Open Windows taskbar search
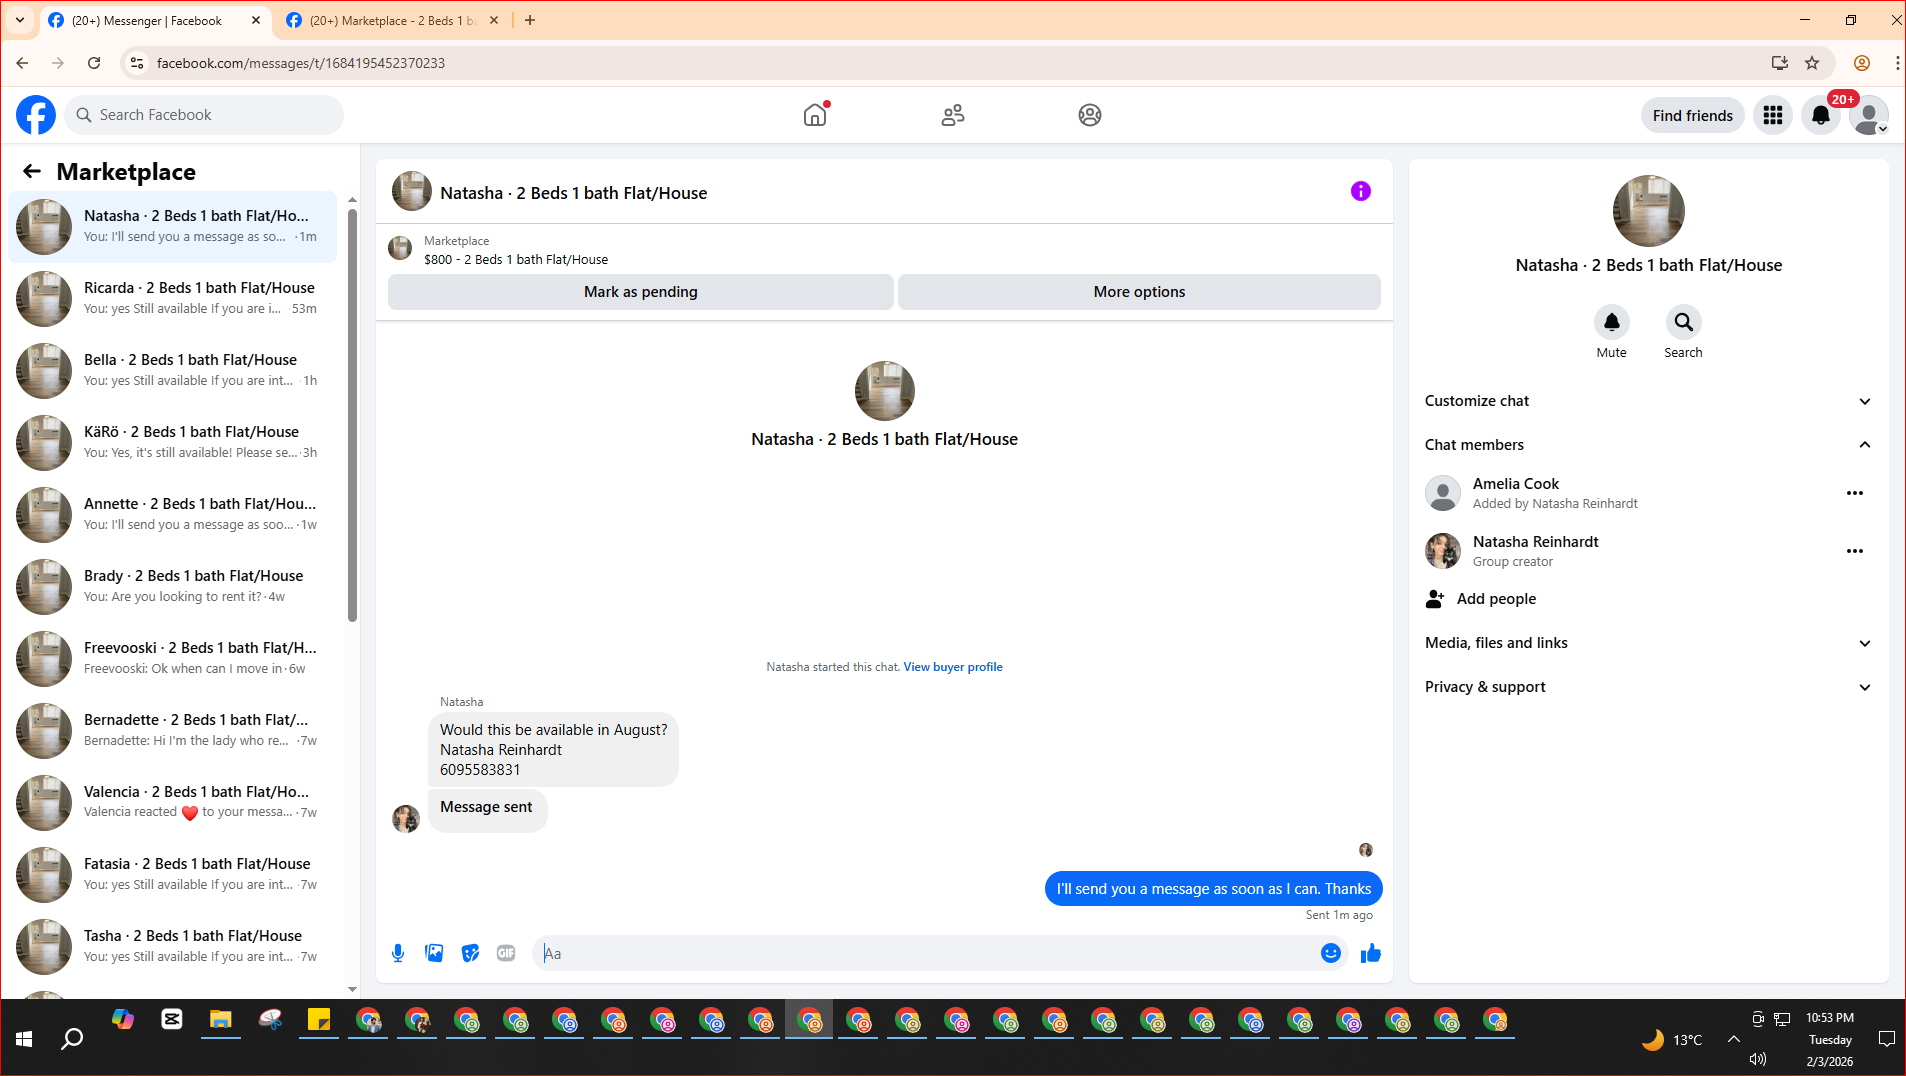Screen dimensions: 1906x1076 pyautogui.click(x=72, y=1039)
